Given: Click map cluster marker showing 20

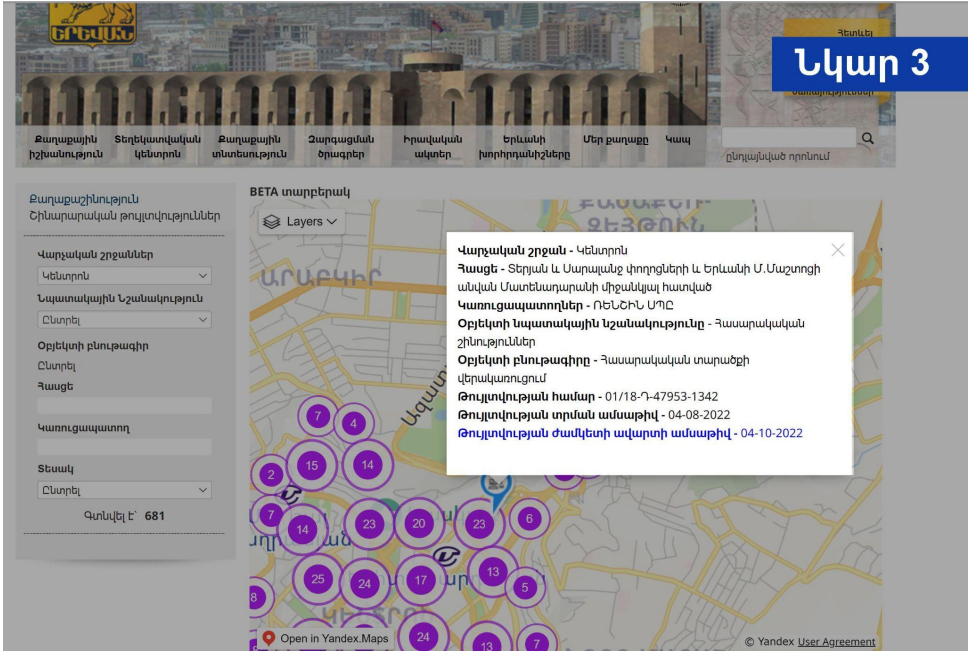Looking at the screenshot, I should pos(419,523).
